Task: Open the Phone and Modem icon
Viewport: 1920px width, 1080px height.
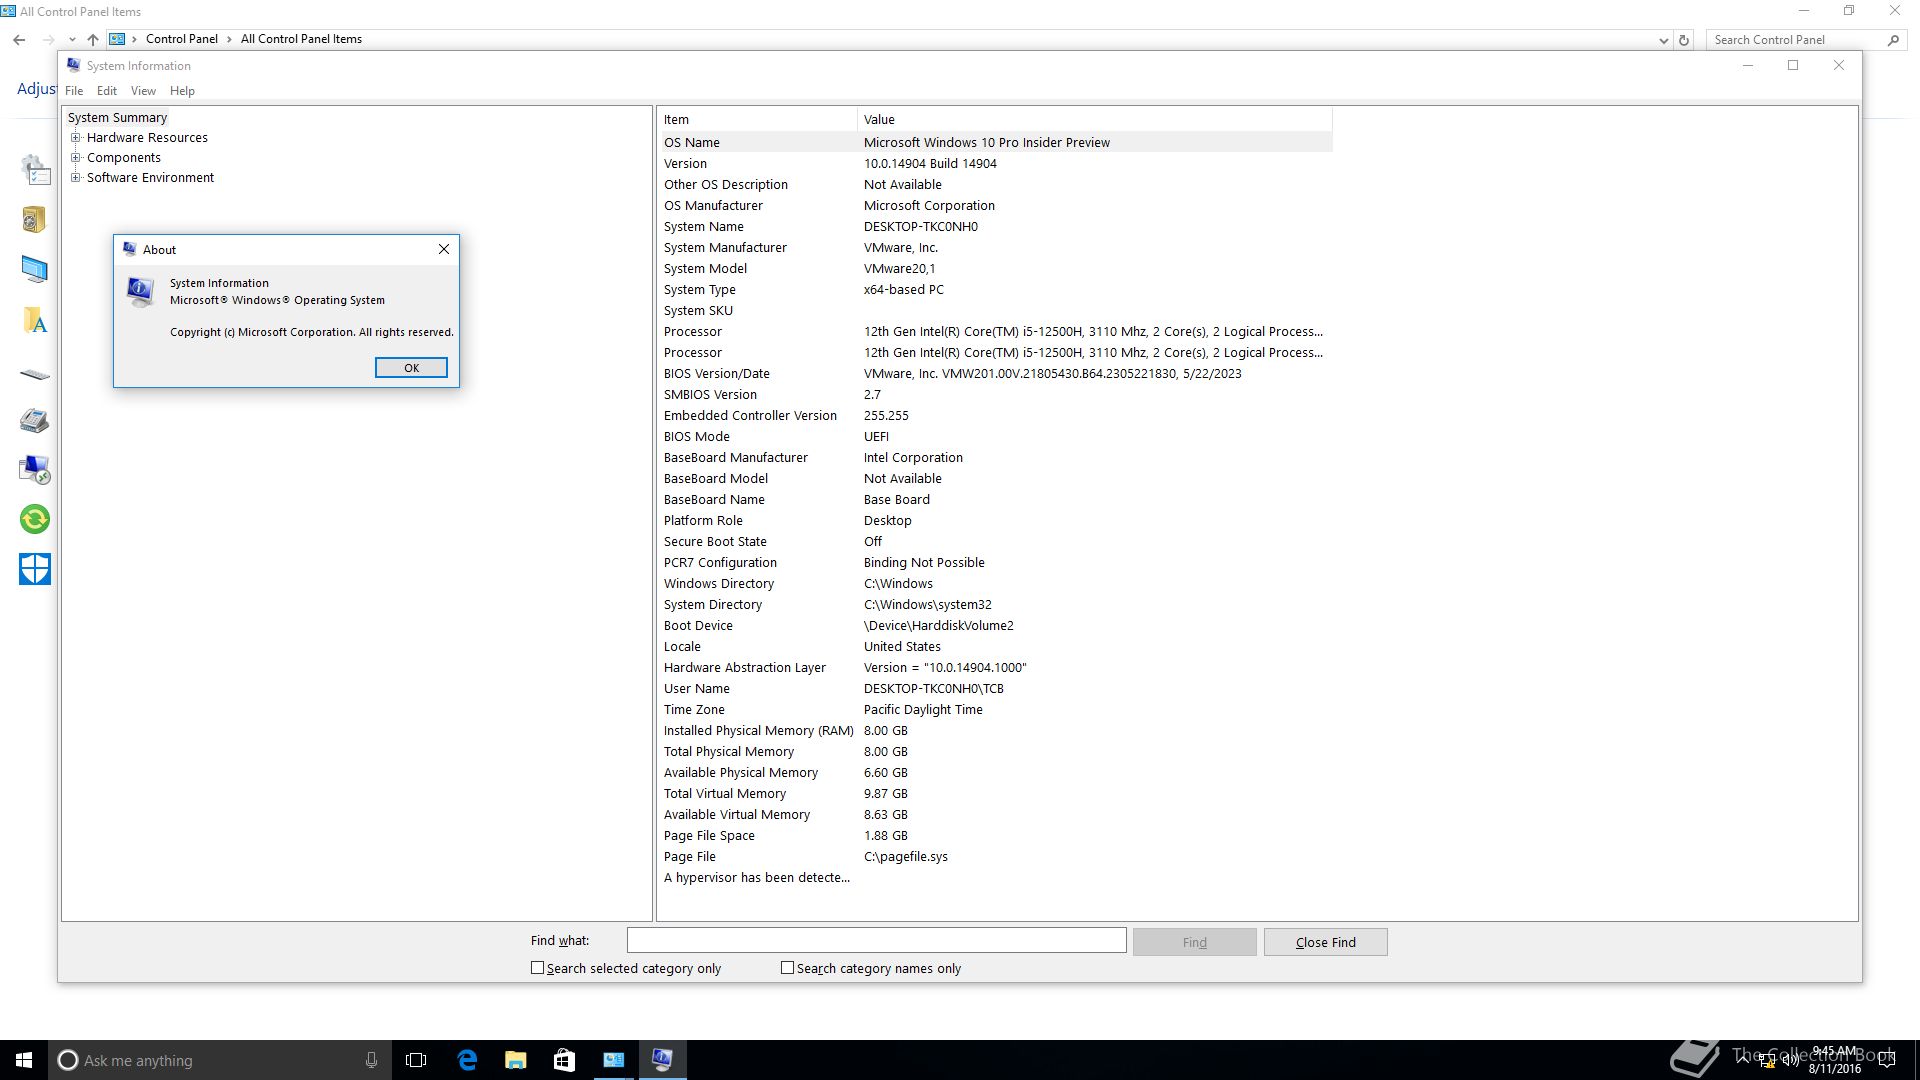Action: pyautogui.click(x=34, y=420)
